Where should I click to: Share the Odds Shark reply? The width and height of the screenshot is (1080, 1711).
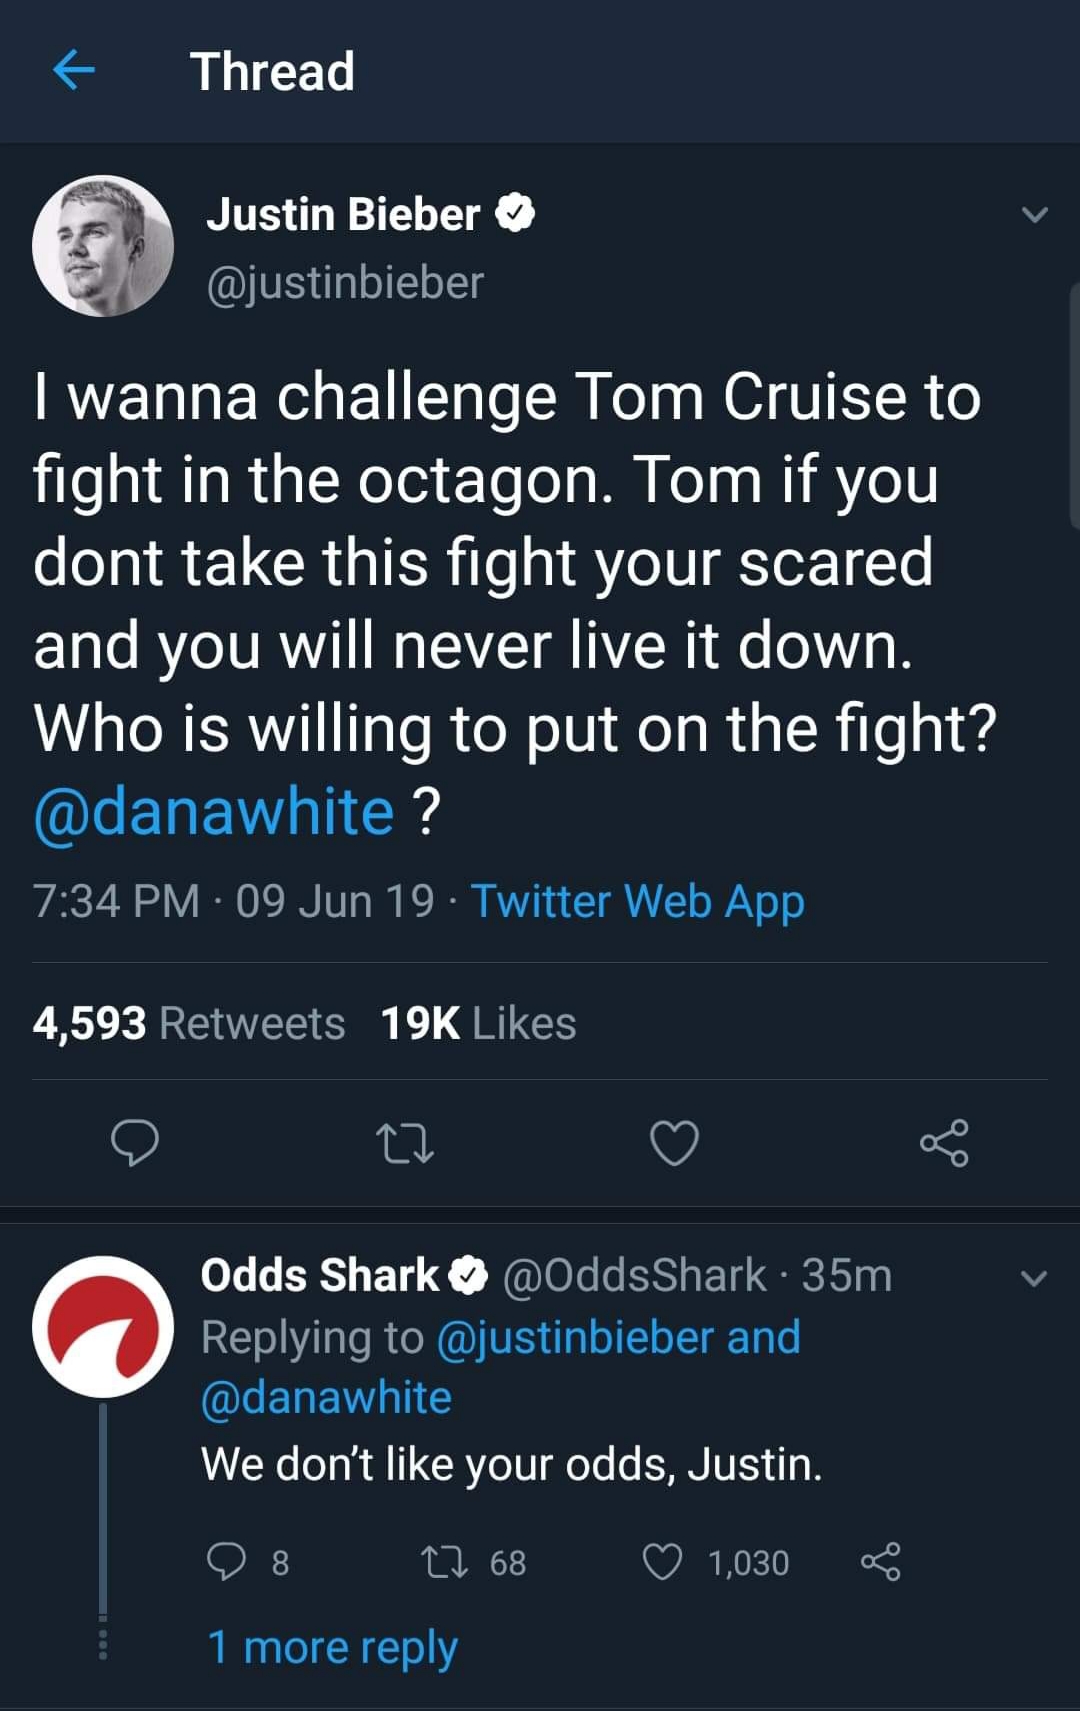(x=881, y=1561)
